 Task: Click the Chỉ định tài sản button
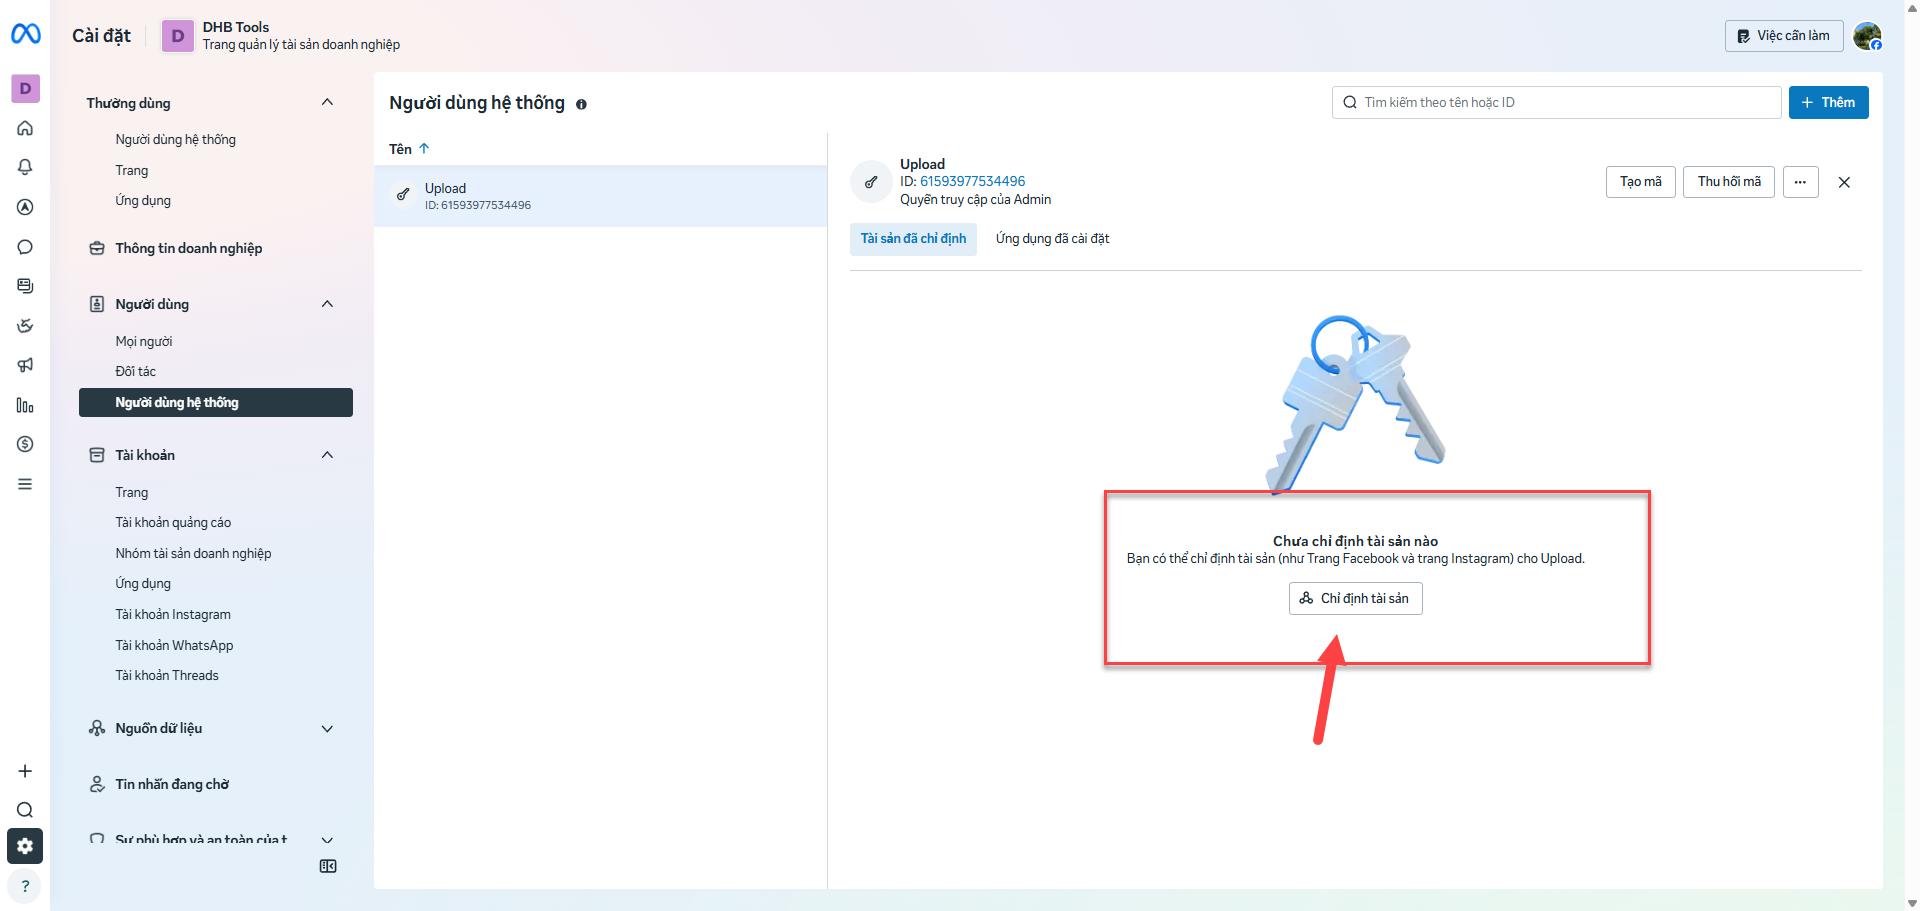[x=1355, y=598]
